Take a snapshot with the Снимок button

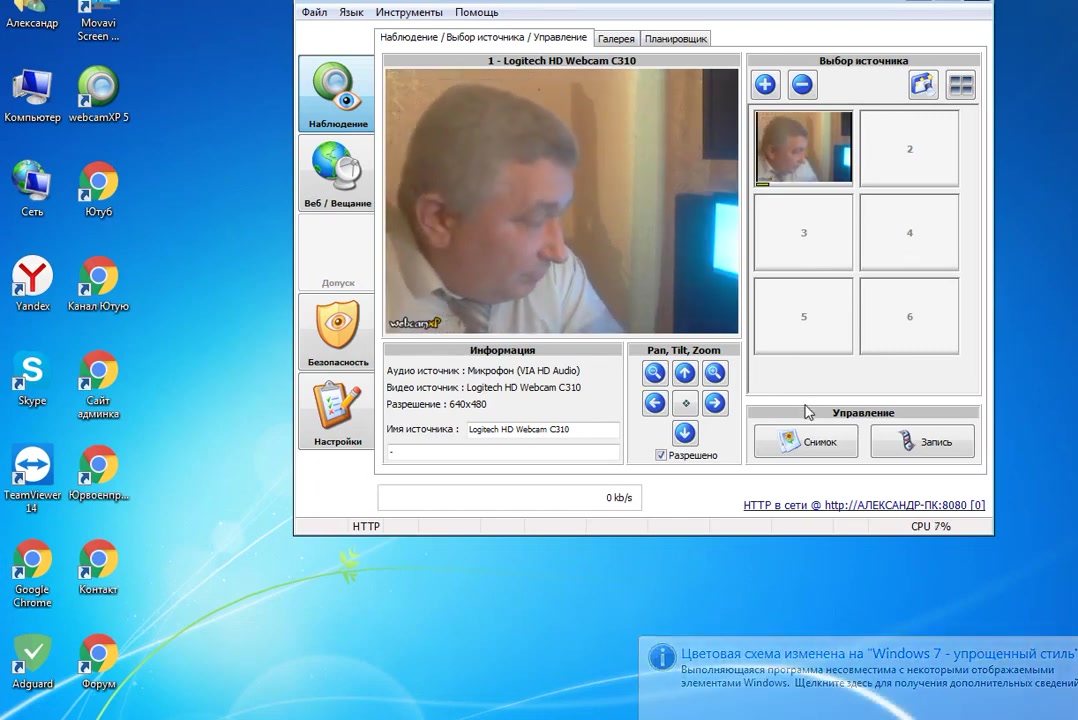pyautogui.click(x=806, y=441)
